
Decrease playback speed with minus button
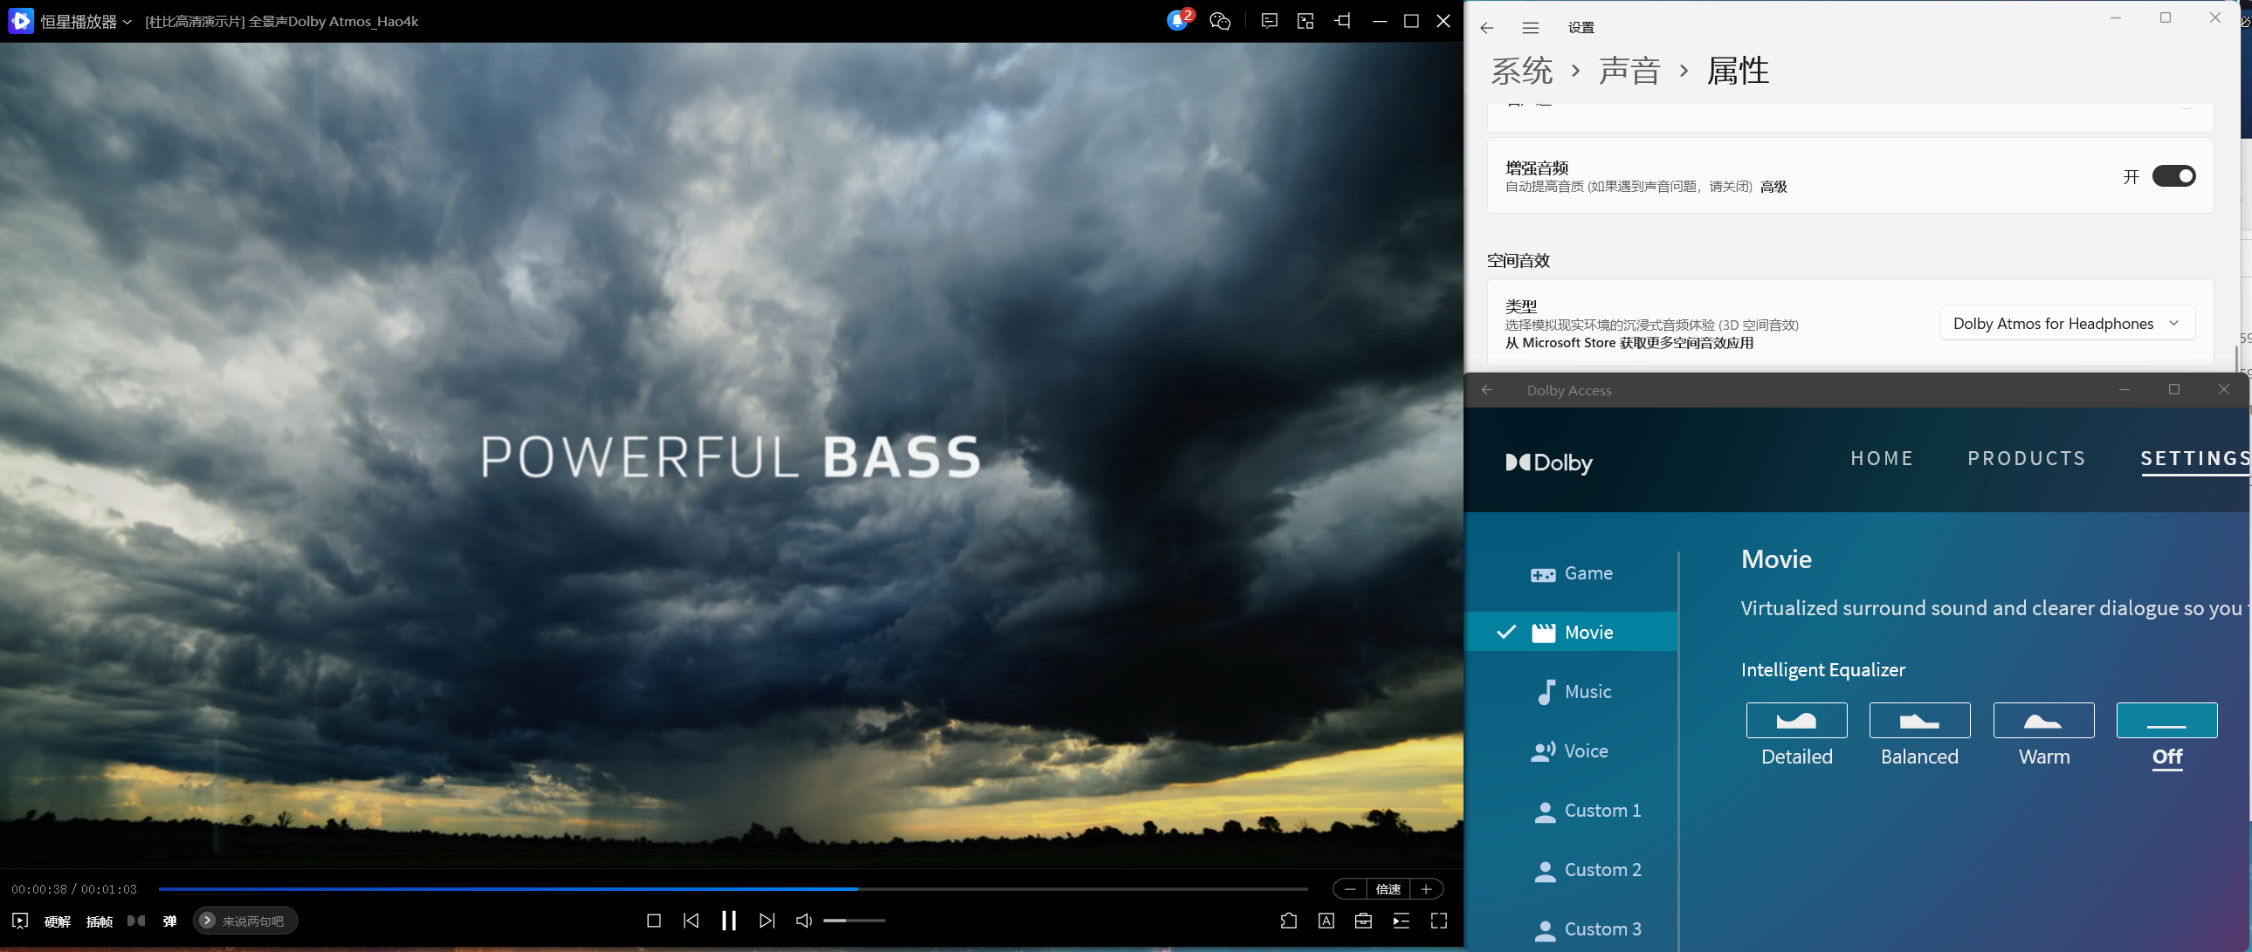click(1351, 889)
